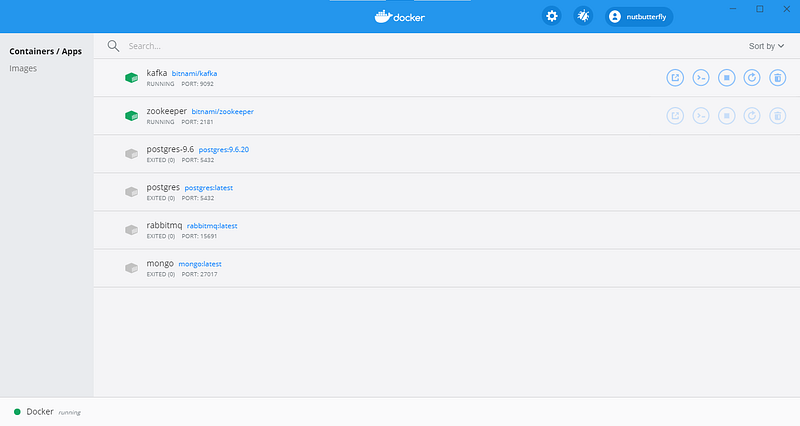Click the Docker whale logo
The width and height of the screenshot is (800, 426).
[399, 17]
